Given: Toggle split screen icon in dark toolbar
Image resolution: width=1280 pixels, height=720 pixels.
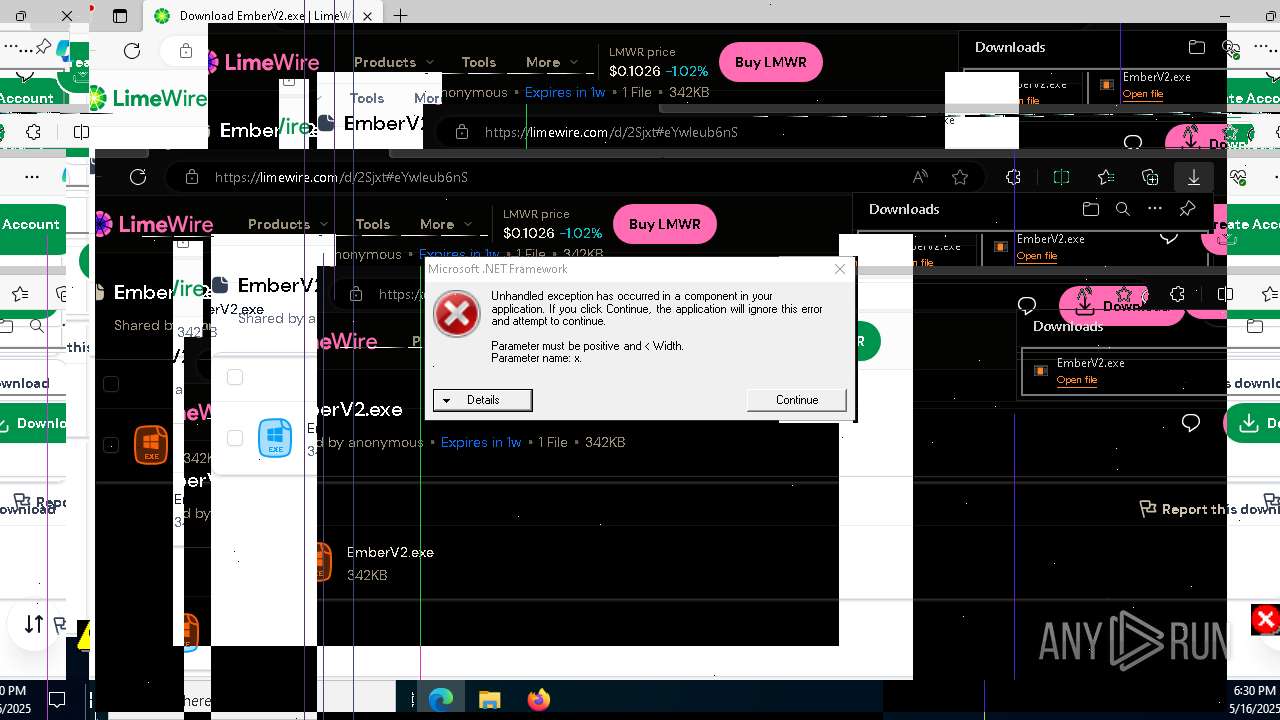Looking at the screenshot, I should [x=1061, y=177].
